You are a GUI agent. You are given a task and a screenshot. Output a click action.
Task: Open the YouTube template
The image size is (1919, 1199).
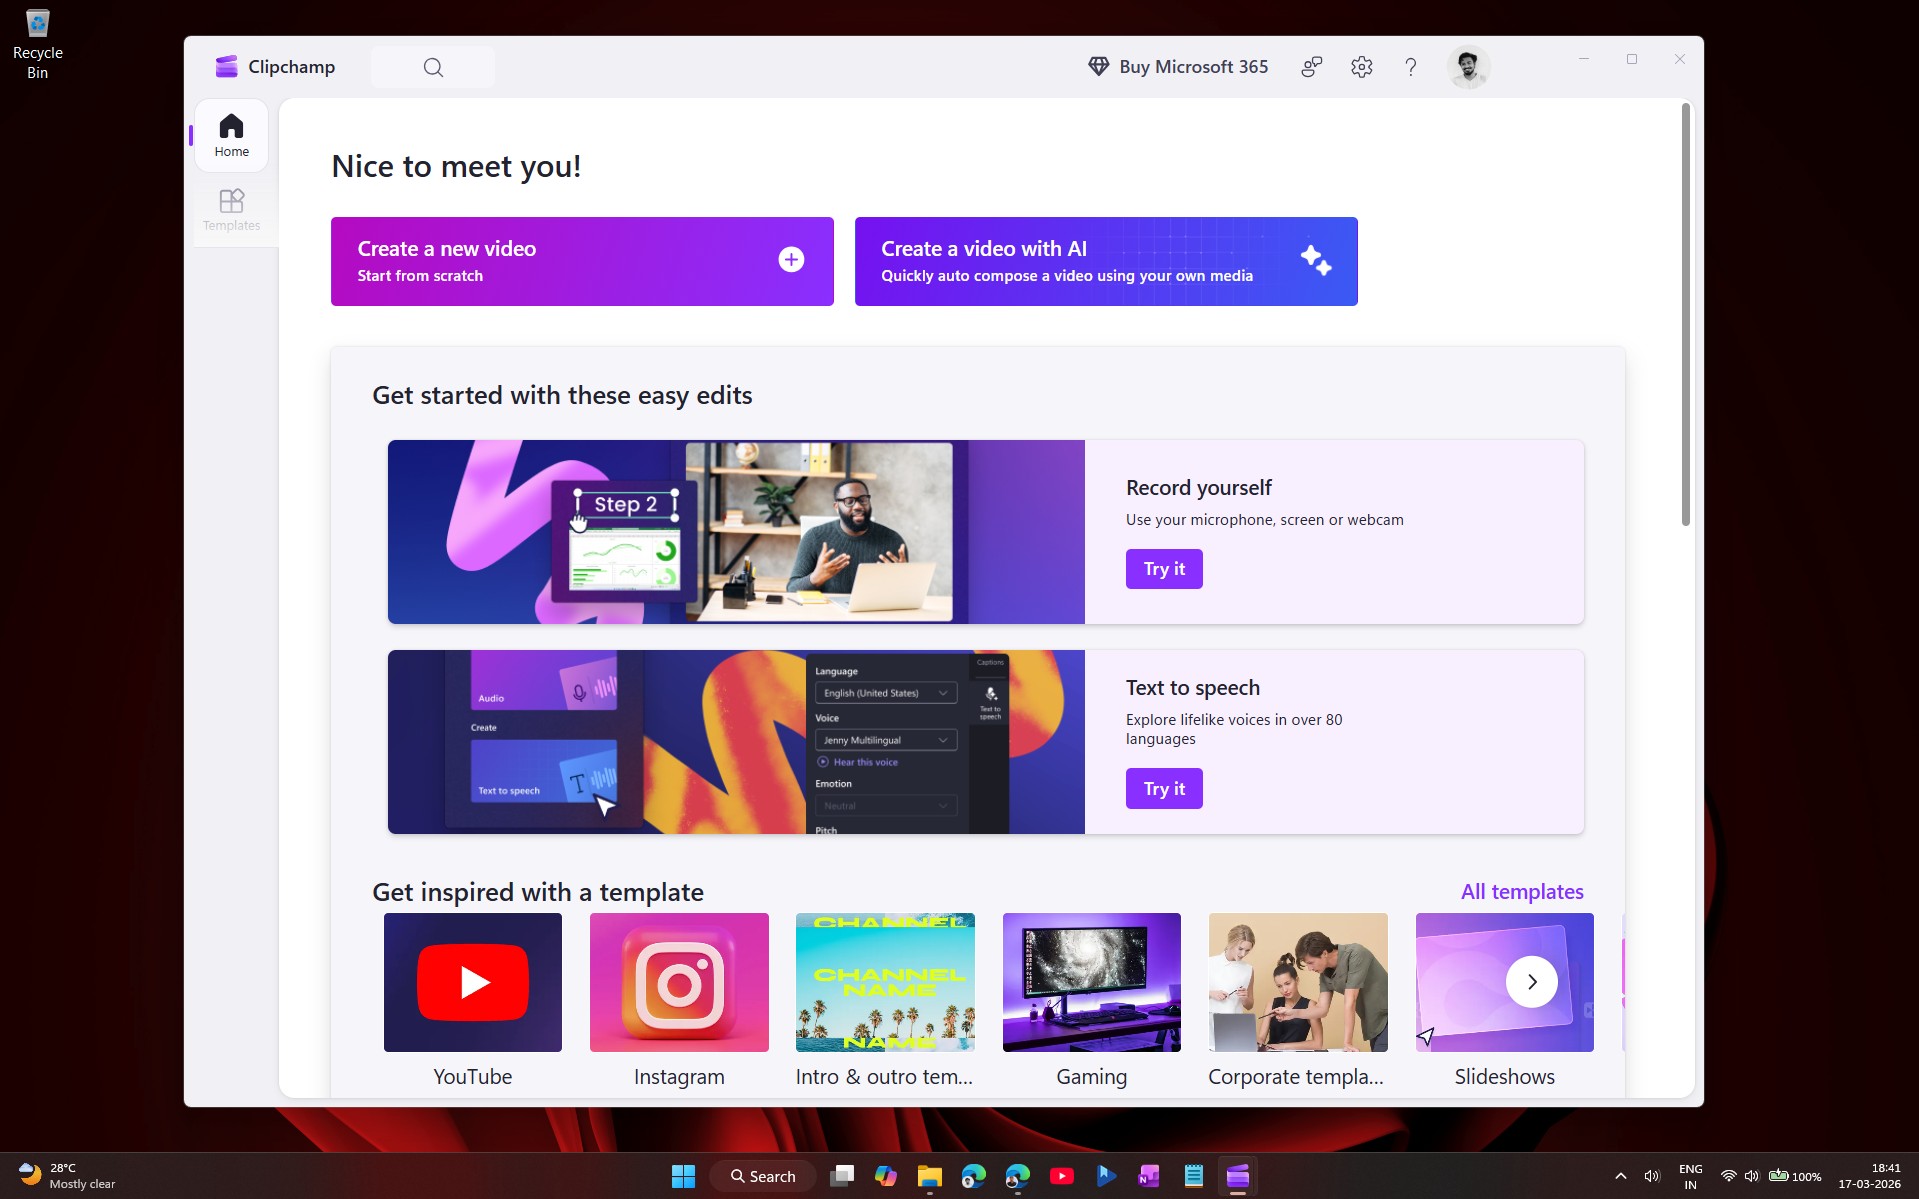pyautogui.click(x=472, y=982)
